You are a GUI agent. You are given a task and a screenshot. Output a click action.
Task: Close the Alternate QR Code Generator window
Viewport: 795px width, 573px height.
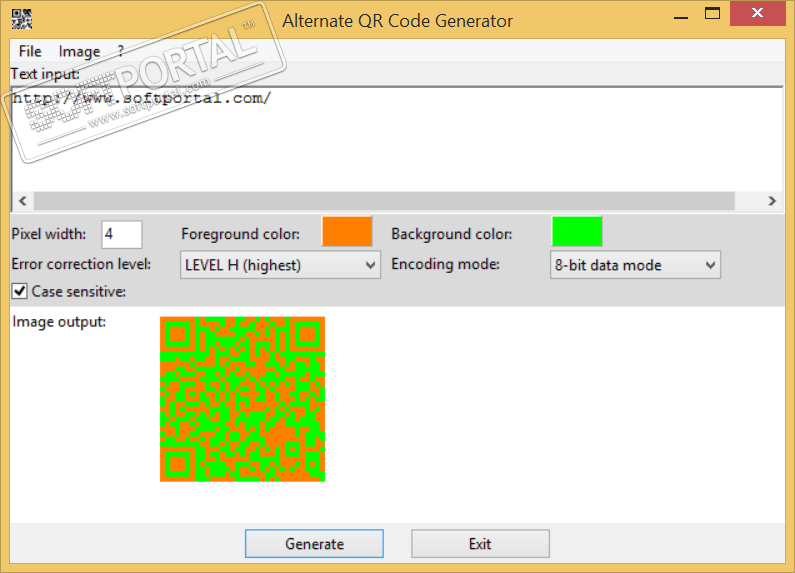click(757, 13)
